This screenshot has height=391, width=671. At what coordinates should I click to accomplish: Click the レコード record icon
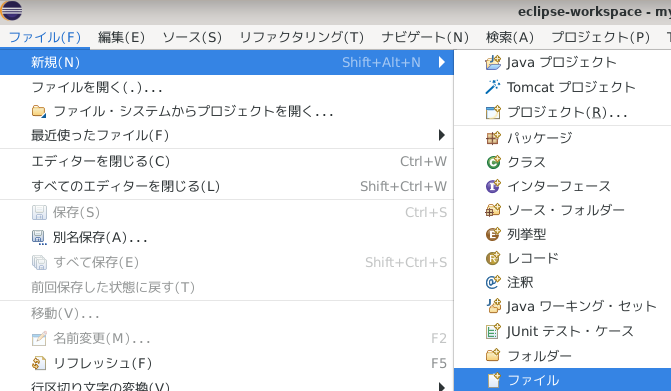tap(493, 258)
